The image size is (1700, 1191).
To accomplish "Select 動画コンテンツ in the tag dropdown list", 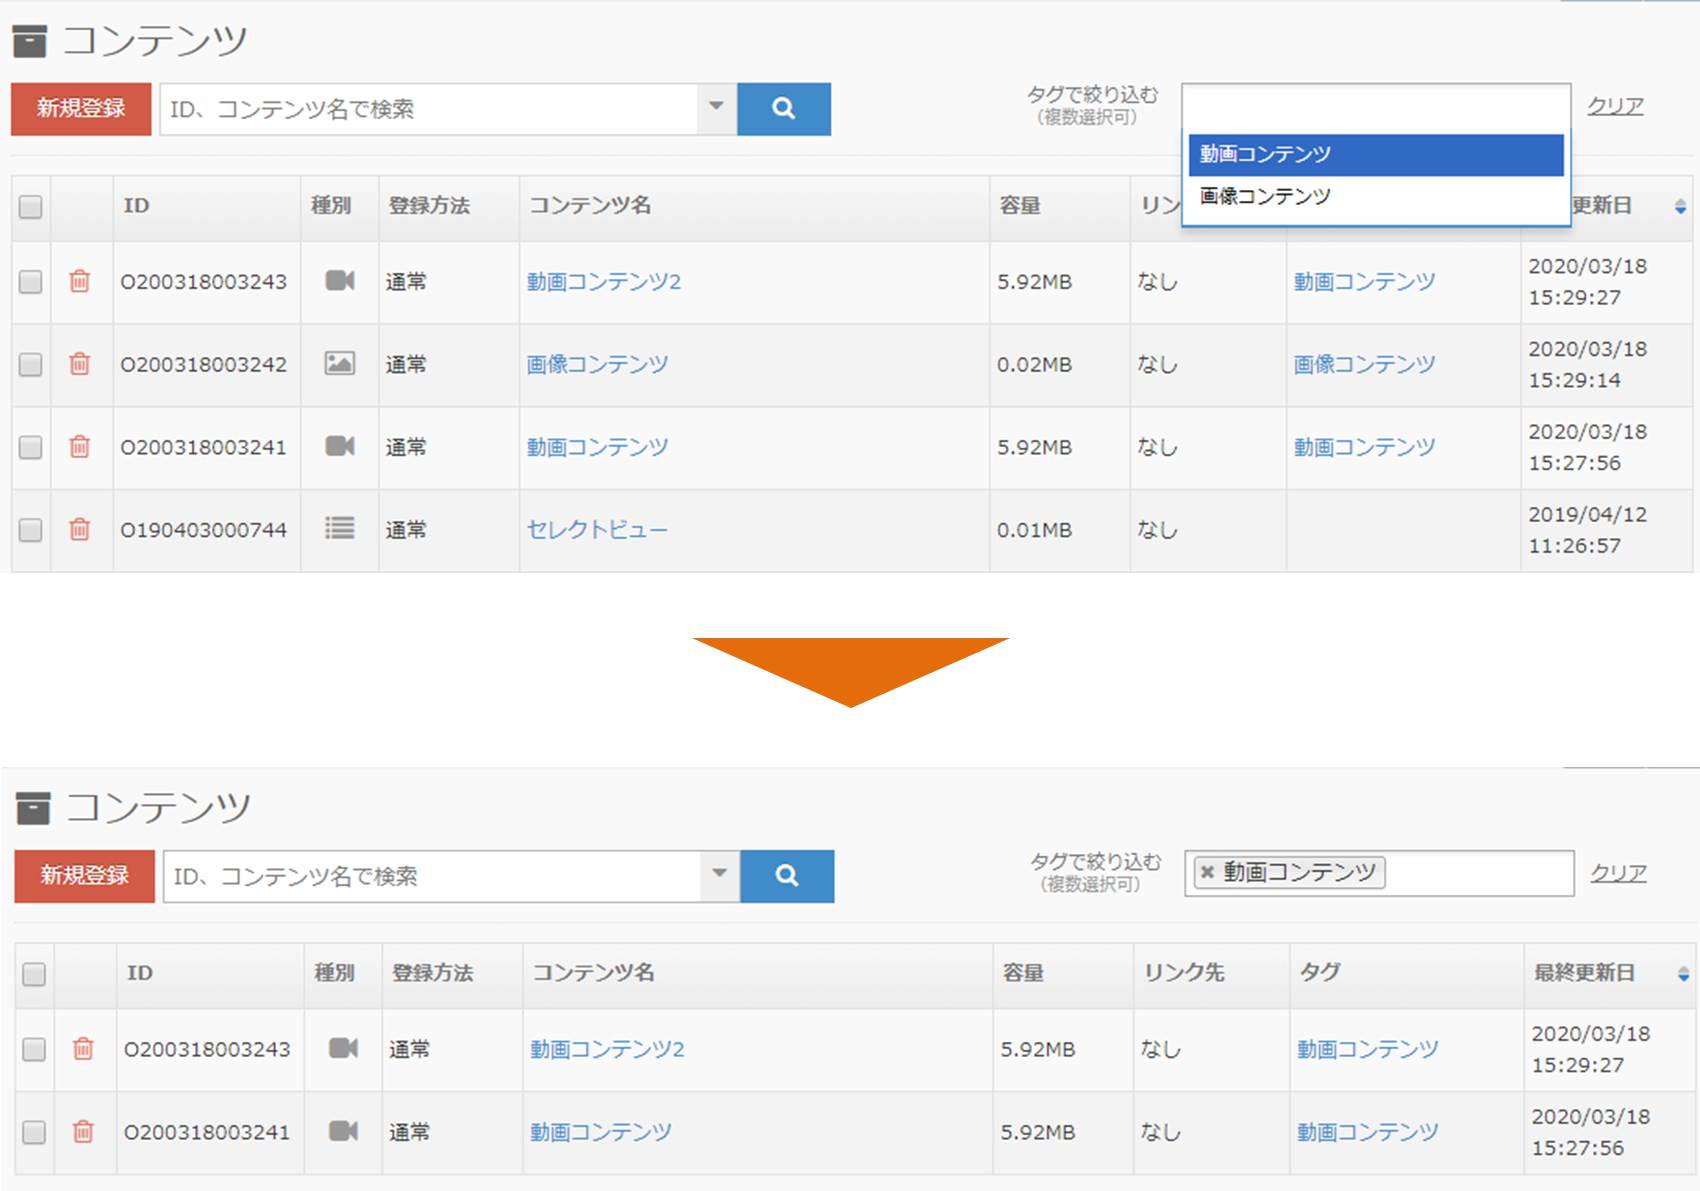I will coord(1376,155).
